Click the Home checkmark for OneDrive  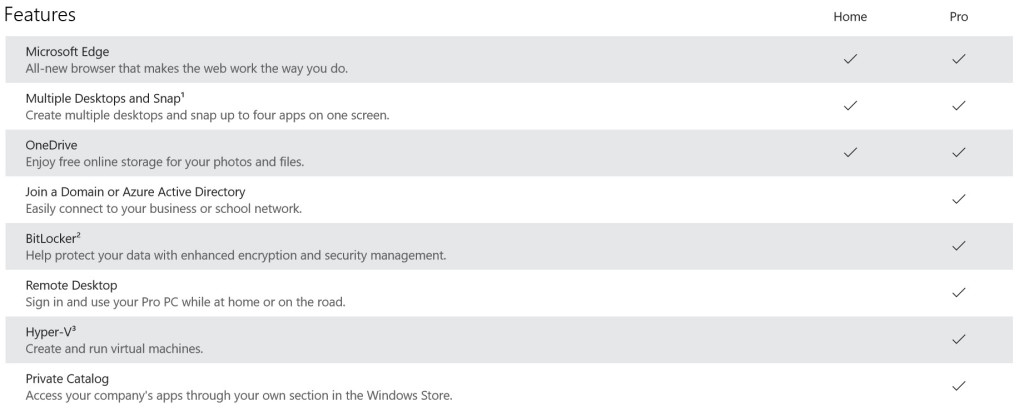850,152
